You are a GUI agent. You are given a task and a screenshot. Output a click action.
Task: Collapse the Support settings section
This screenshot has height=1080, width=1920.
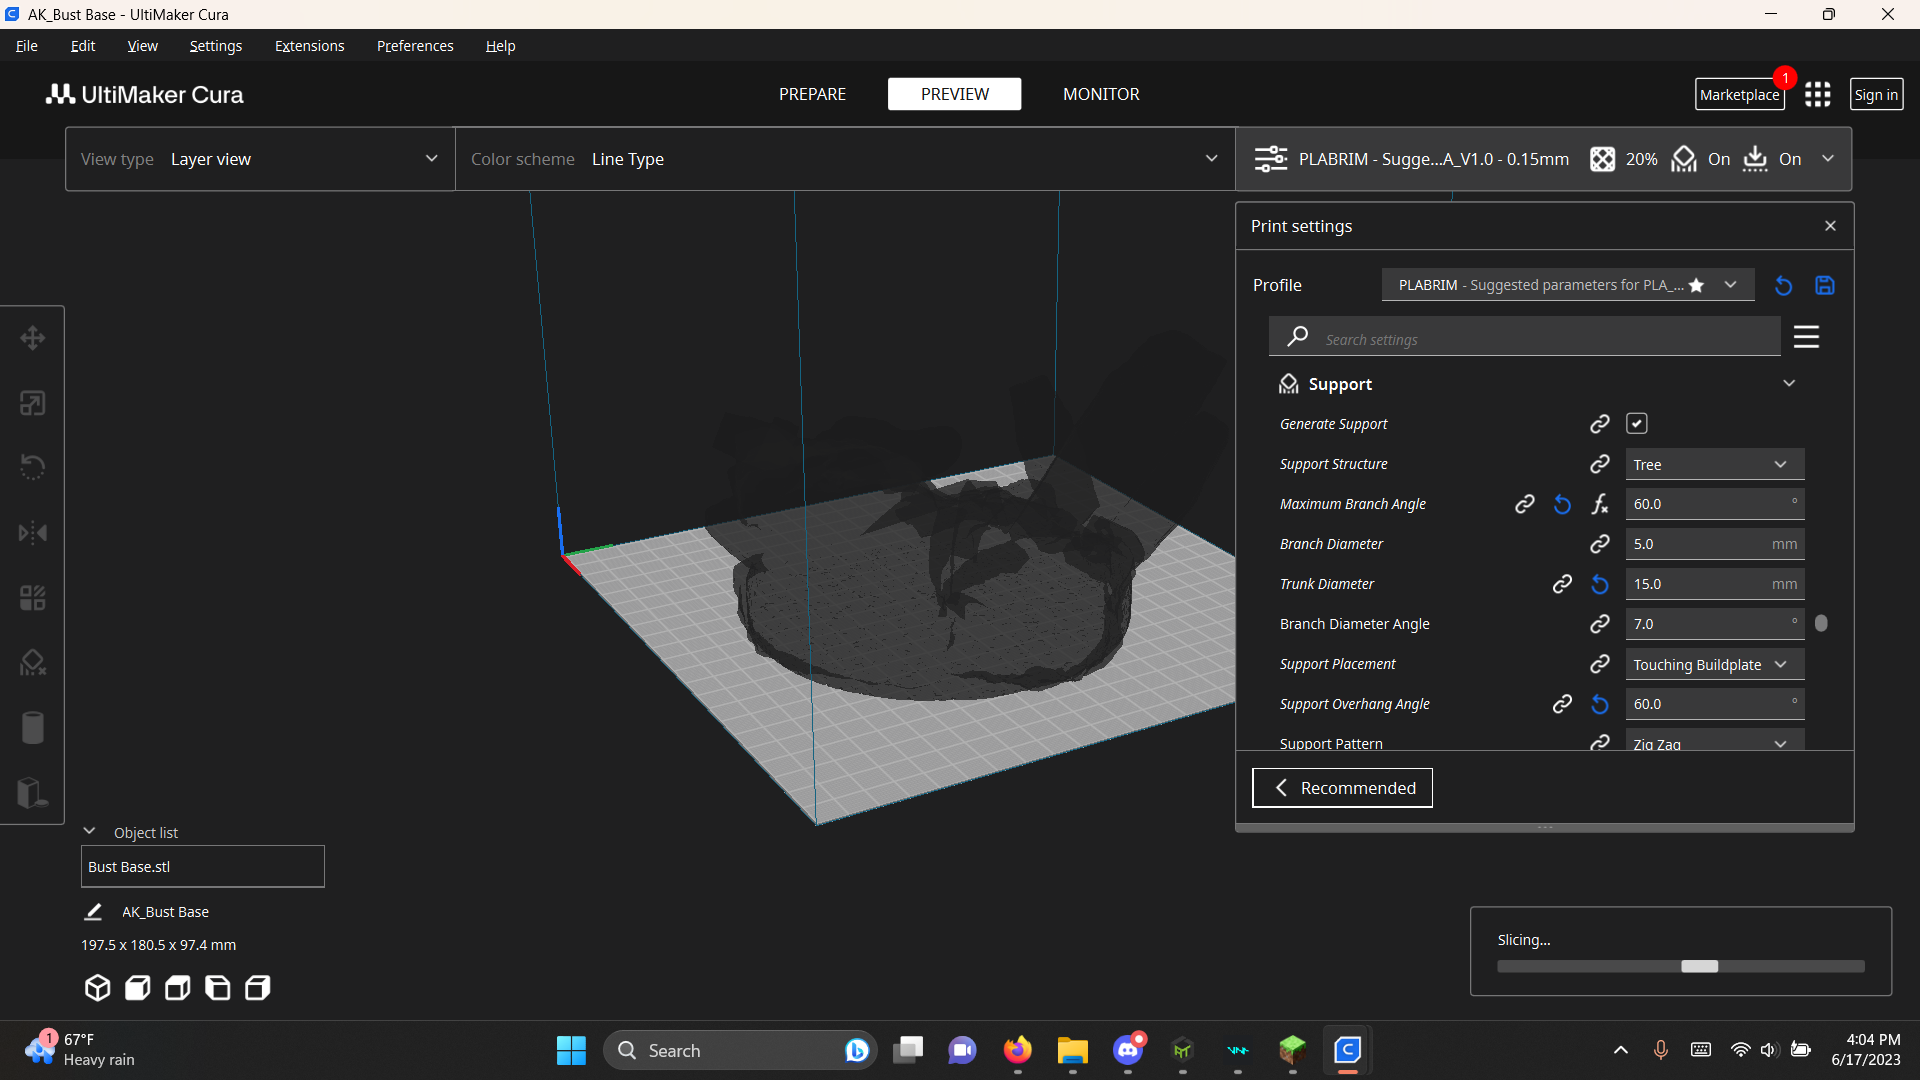(x=1789, y=383)
